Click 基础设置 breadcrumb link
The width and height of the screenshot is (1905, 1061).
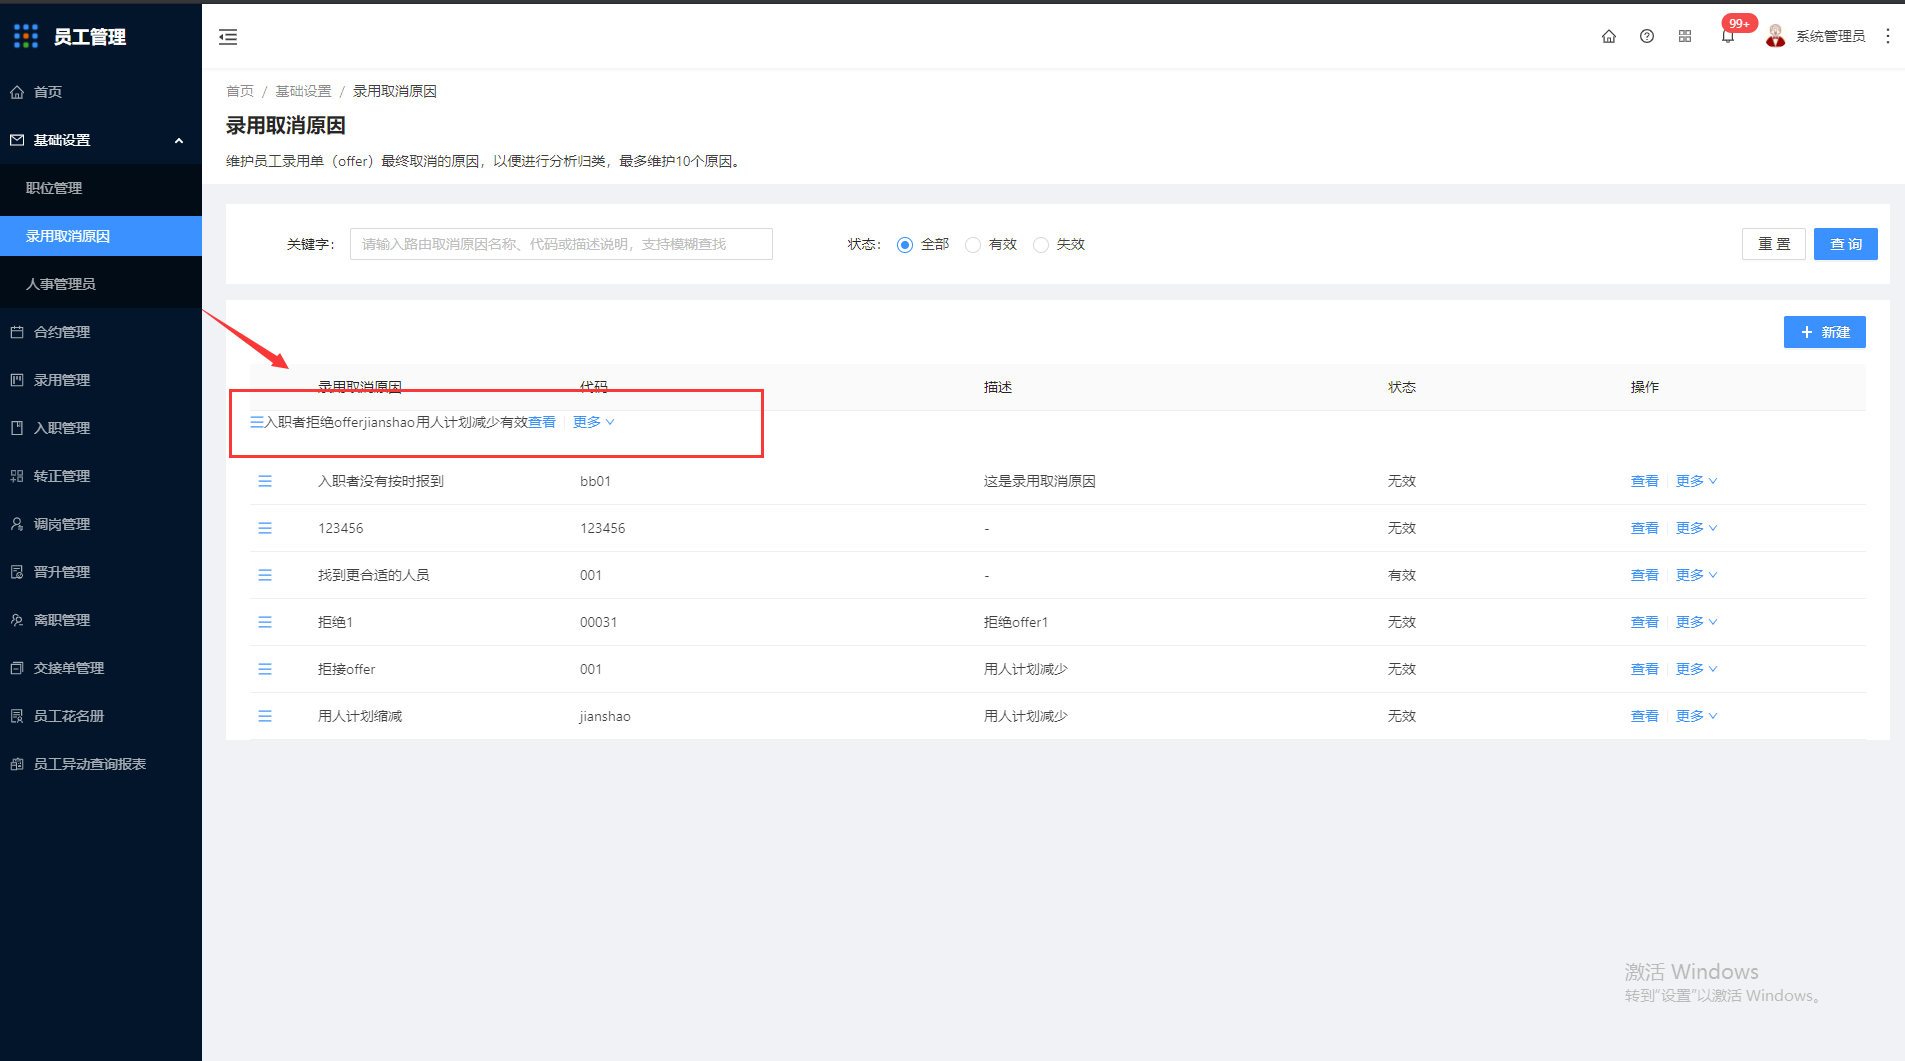pyautogui.click(x=303, y=91)
